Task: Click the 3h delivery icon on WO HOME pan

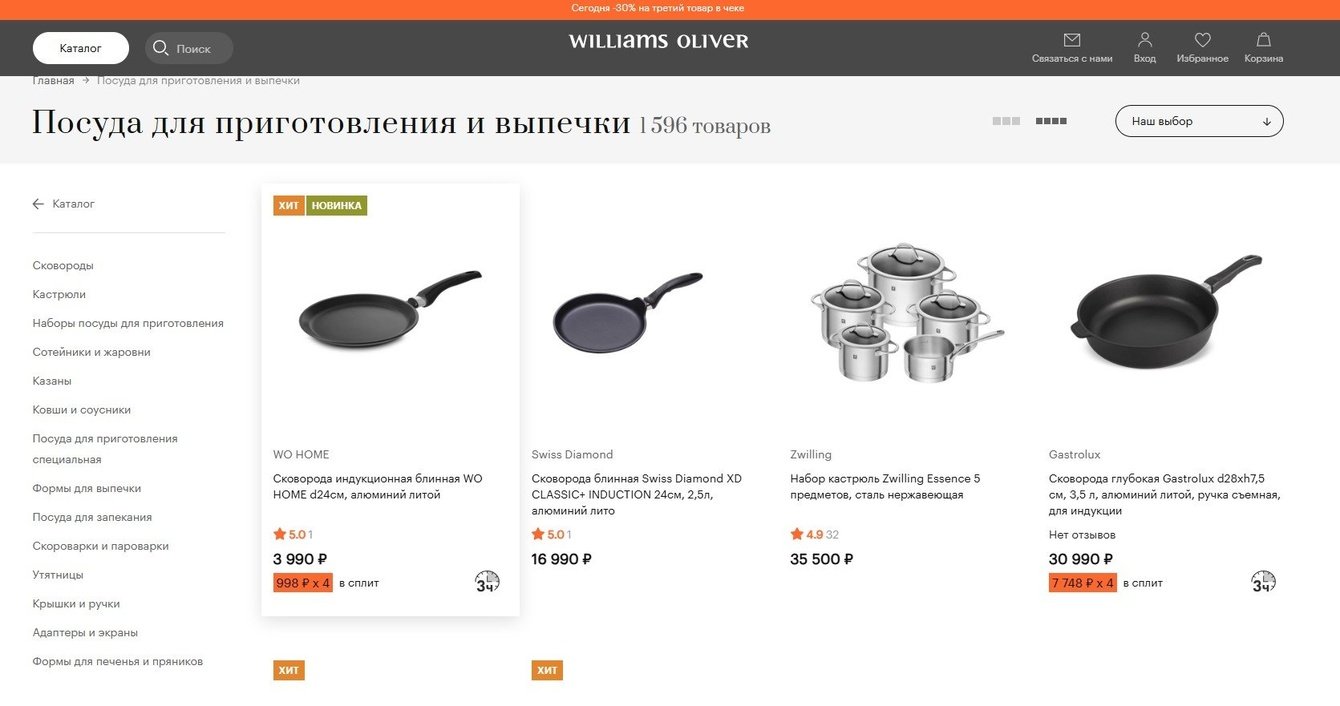Action: coord(487,582)
